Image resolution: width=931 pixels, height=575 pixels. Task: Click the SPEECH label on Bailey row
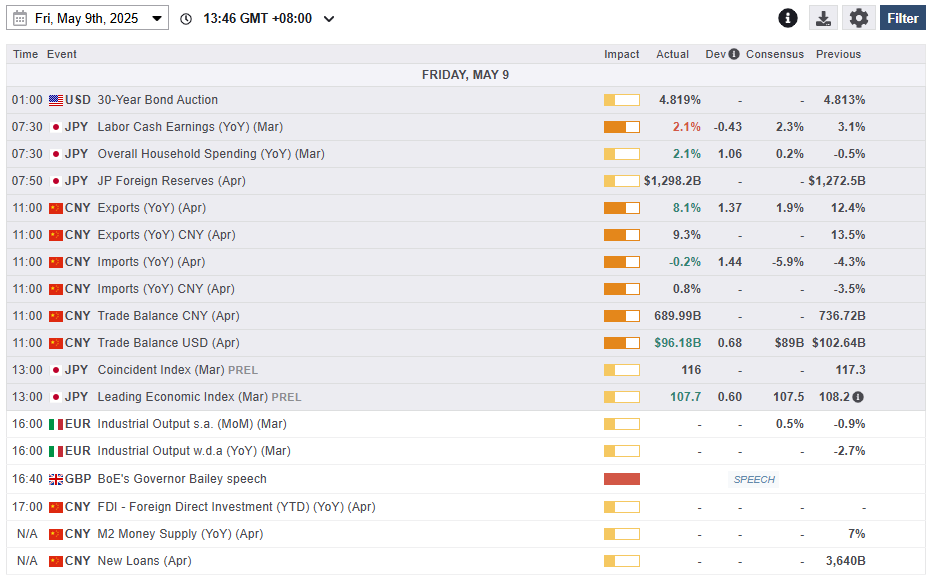[754, 479]
